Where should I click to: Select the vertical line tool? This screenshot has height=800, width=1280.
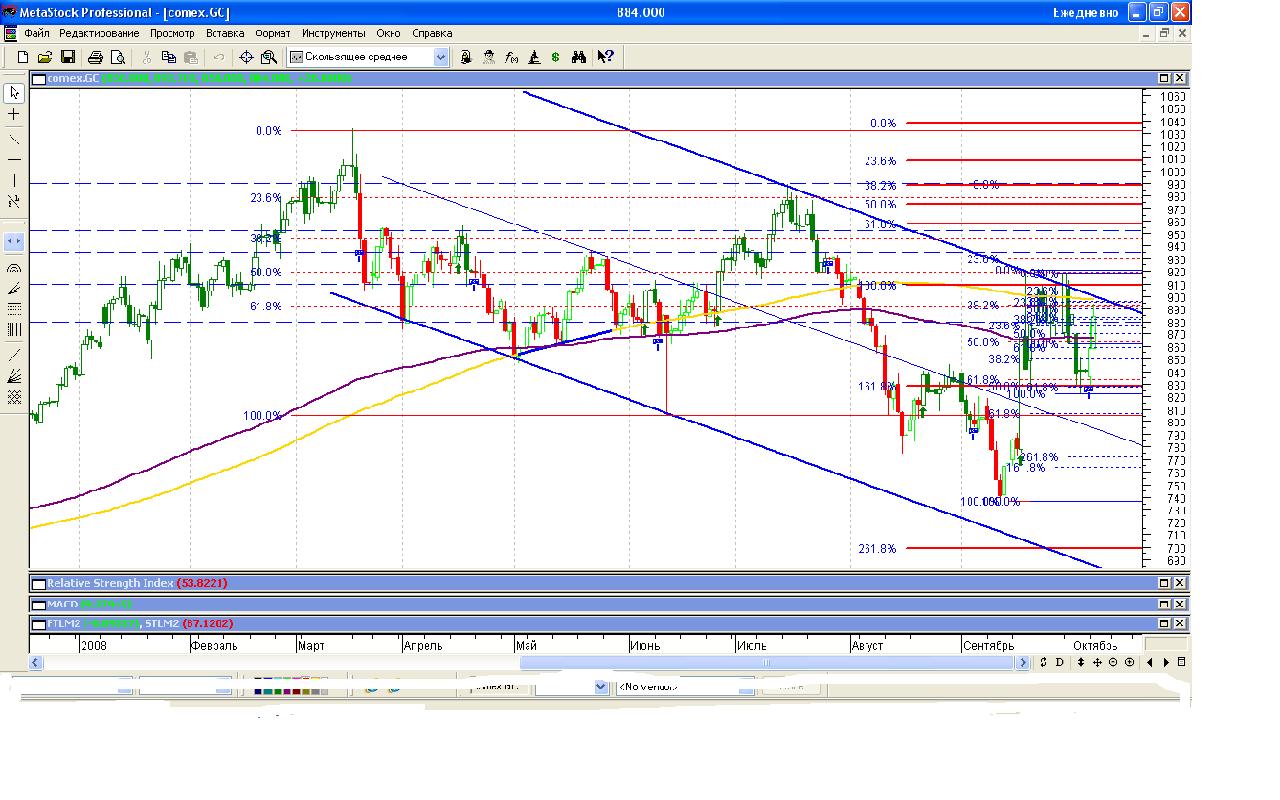pos(14,181)
